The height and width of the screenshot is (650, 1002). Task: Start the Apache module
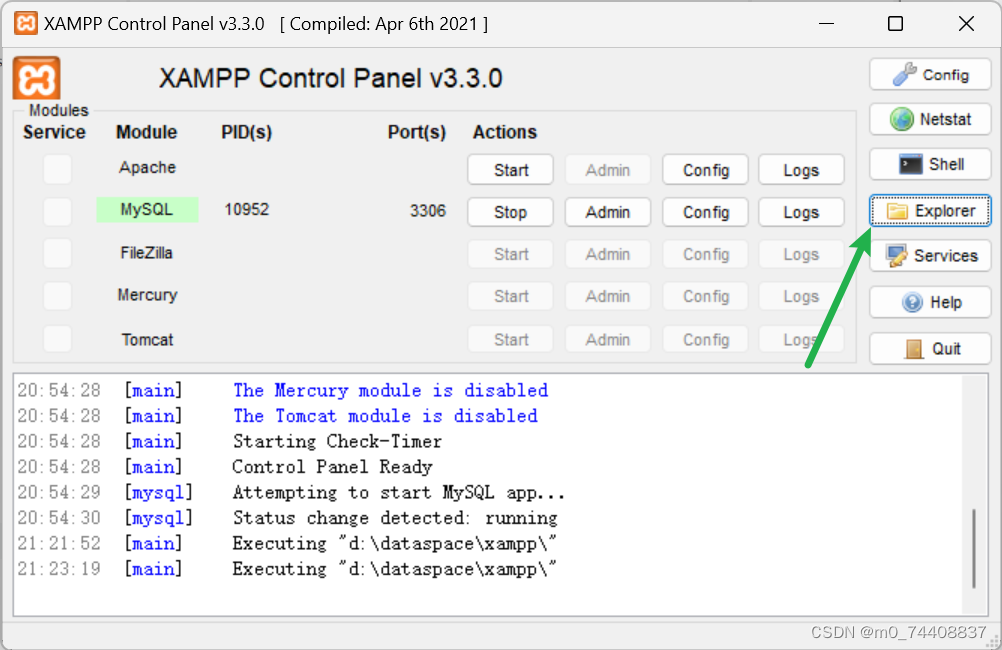pos(511,170)
